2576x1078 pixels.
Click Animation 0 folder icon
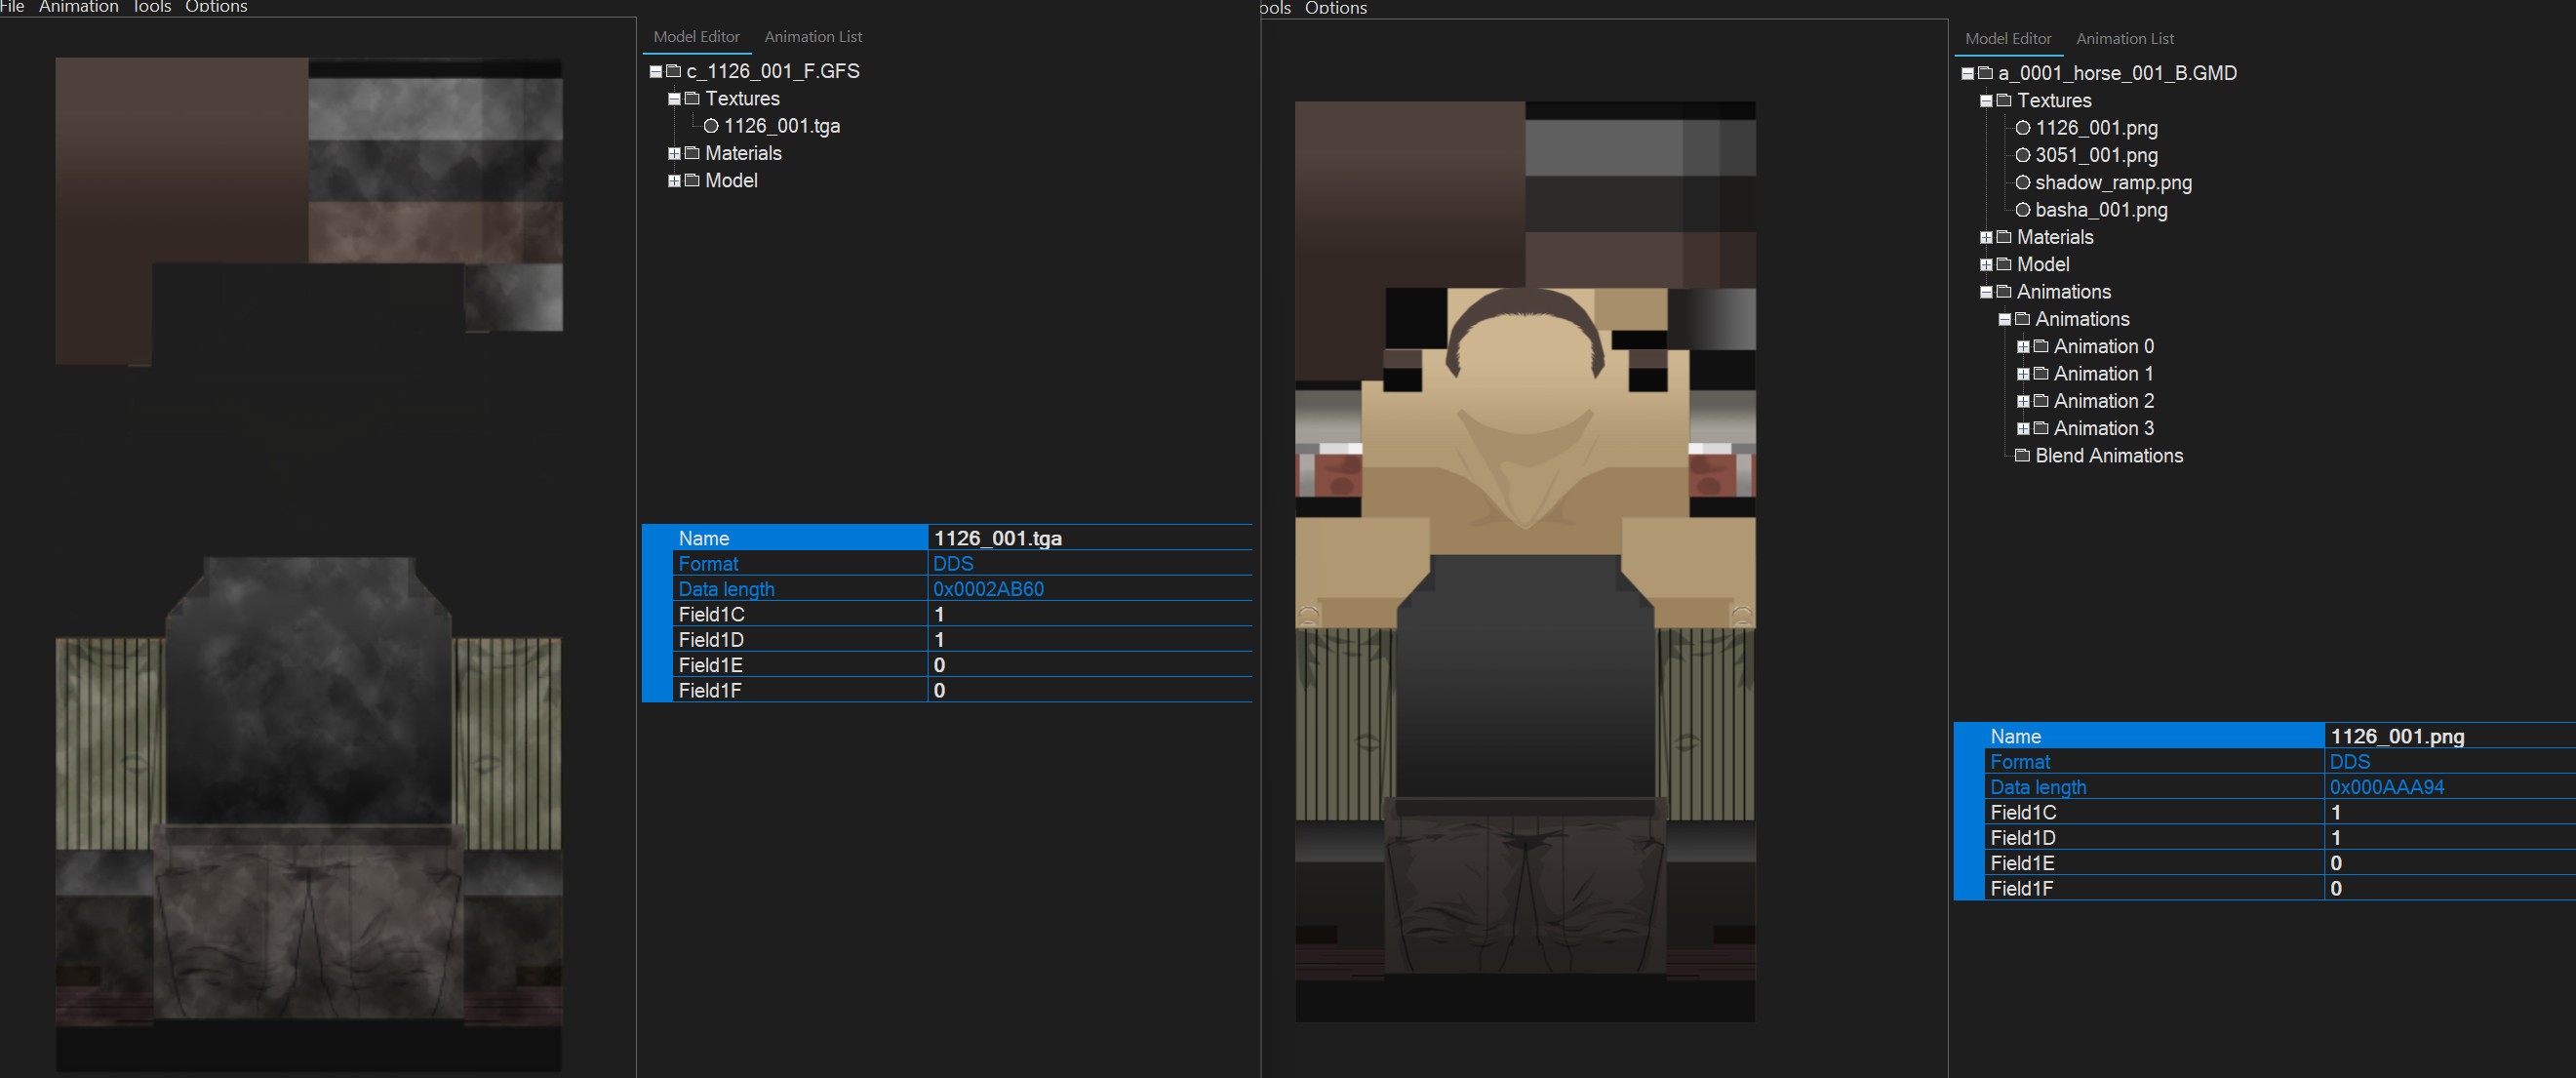coord(2041,346)
